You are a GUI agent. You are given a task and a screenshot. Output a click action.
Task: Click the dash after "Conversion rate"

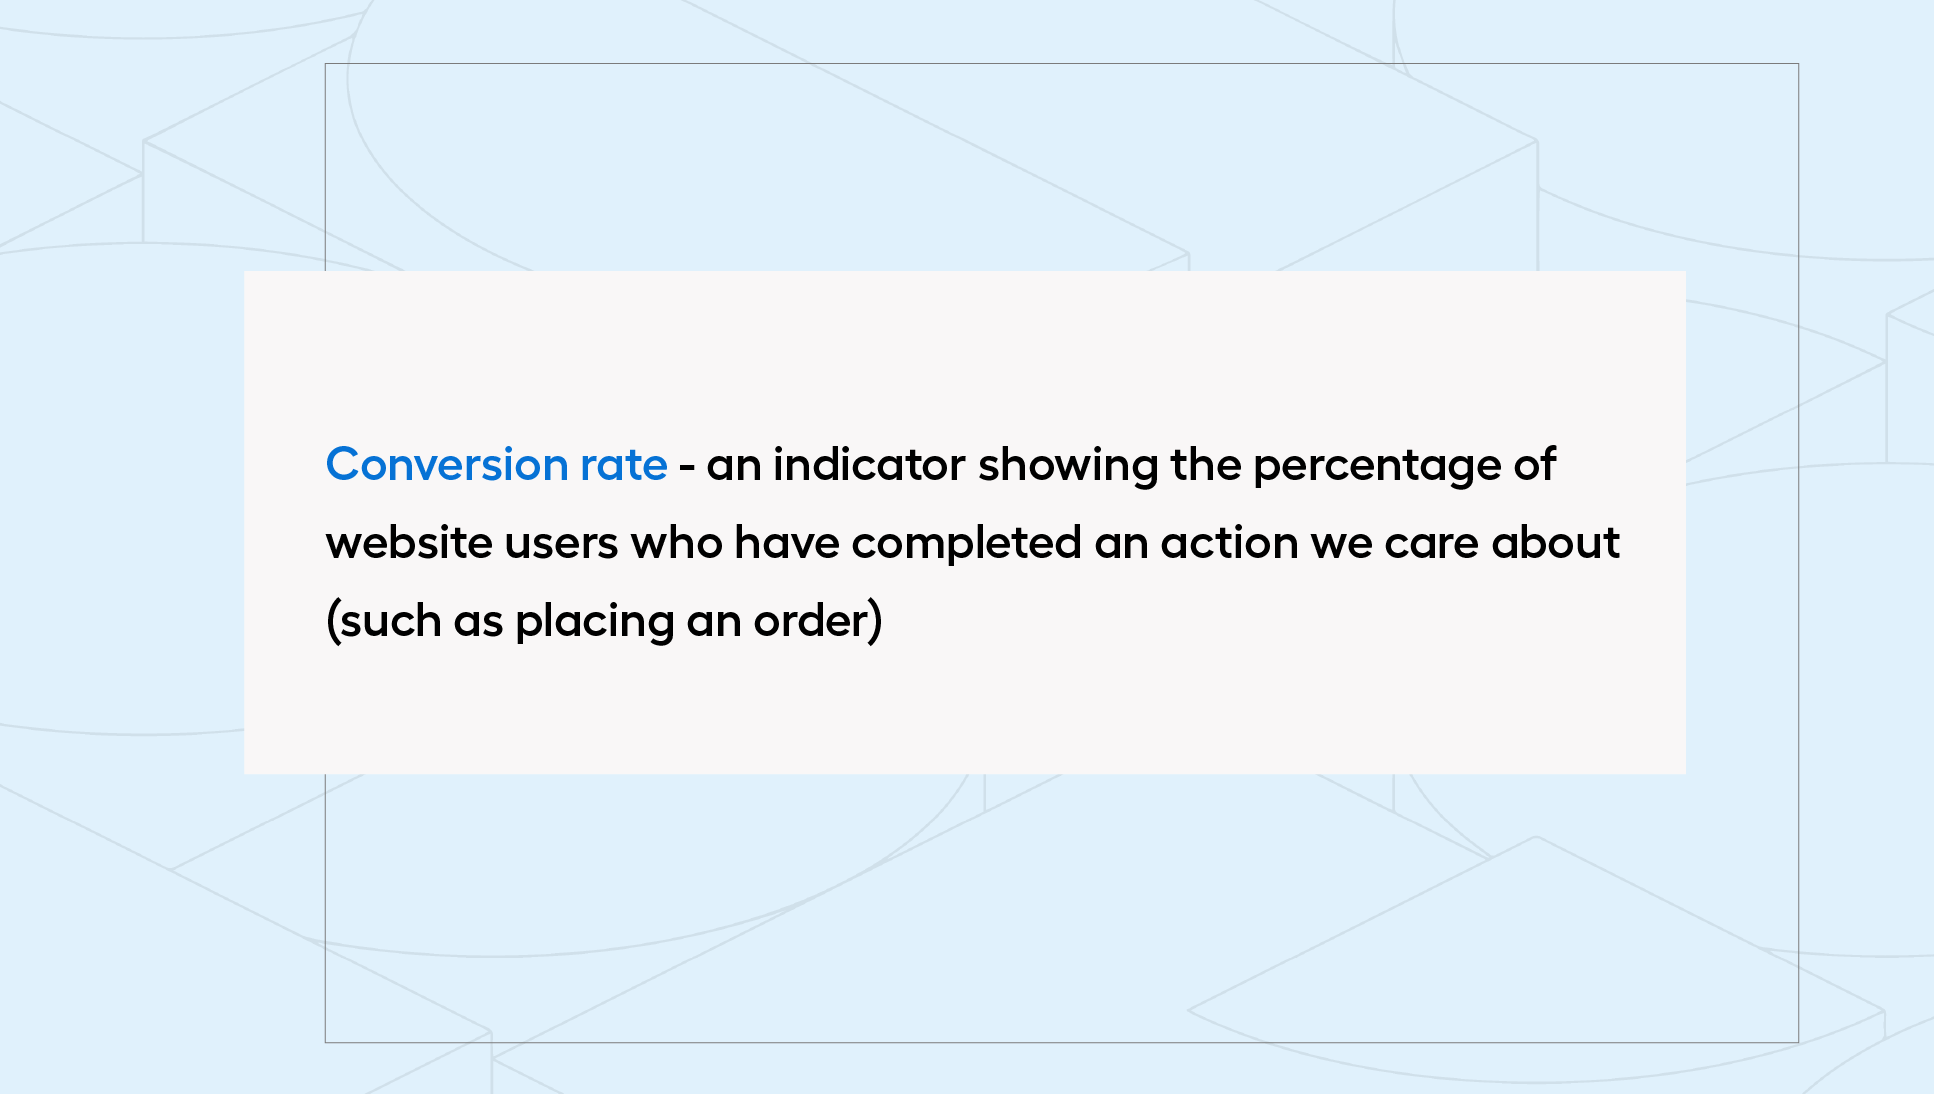686,467
